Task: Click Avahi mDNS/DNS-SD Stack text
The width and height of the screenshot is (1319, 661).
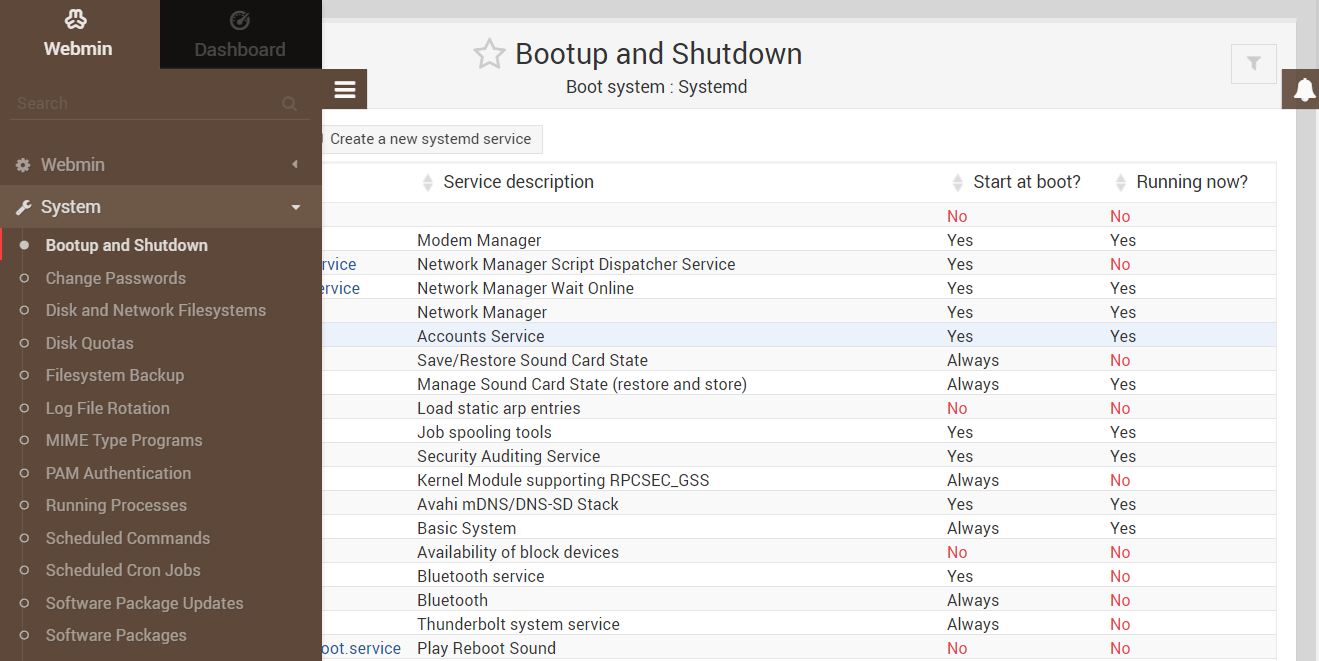Action: point(518,504)
